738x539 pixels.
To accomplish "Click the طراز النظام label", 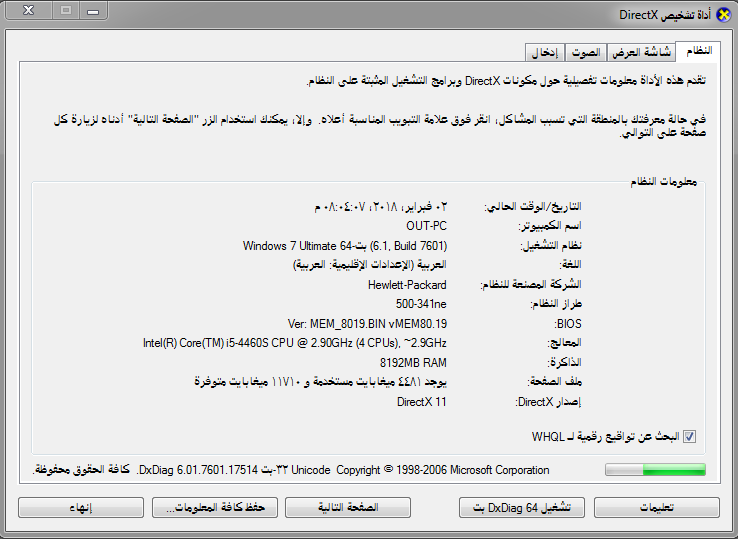I will point(556,304).
